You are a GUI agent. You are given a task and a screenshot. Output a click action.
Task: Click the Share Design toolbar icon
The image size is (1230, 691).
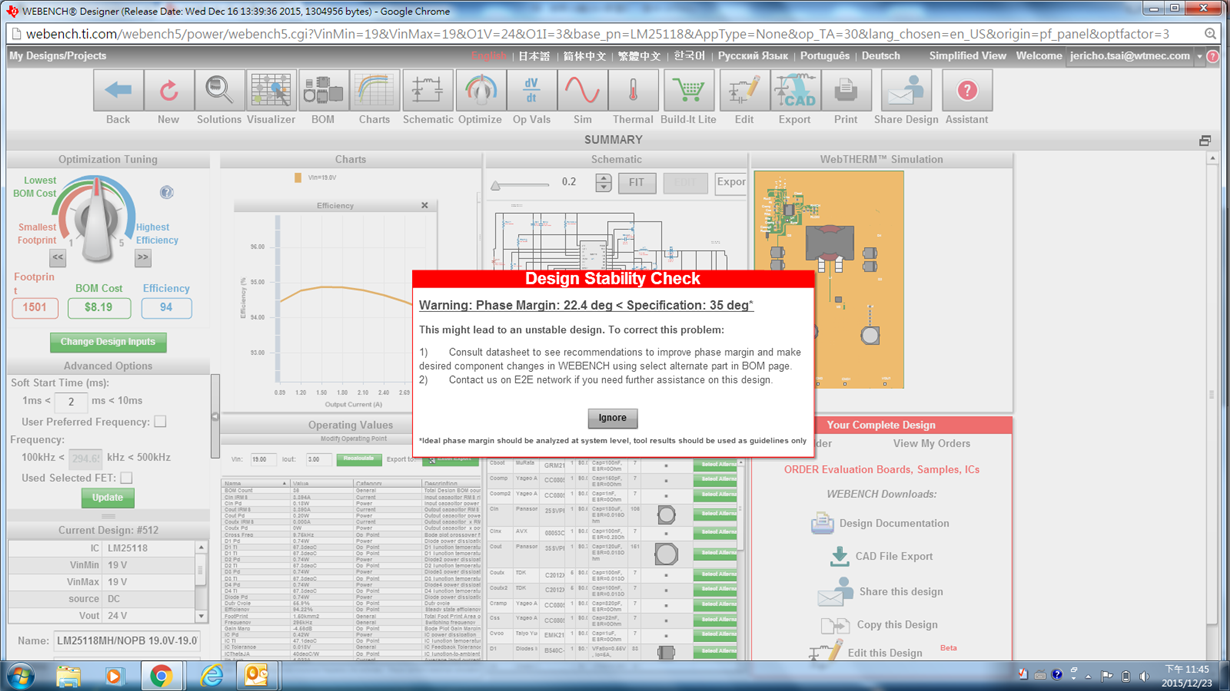tap(906, 91)
